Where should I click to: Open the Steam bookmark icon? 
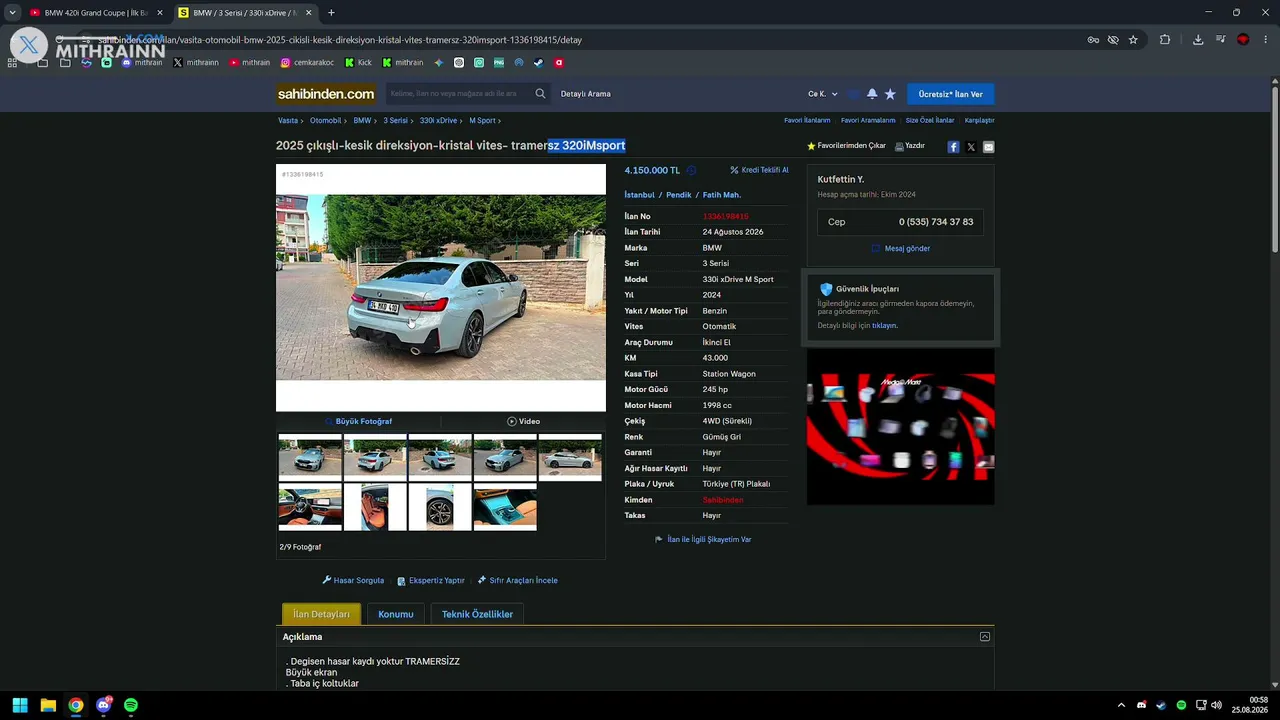pyautogui.click(x=539, y=62)
